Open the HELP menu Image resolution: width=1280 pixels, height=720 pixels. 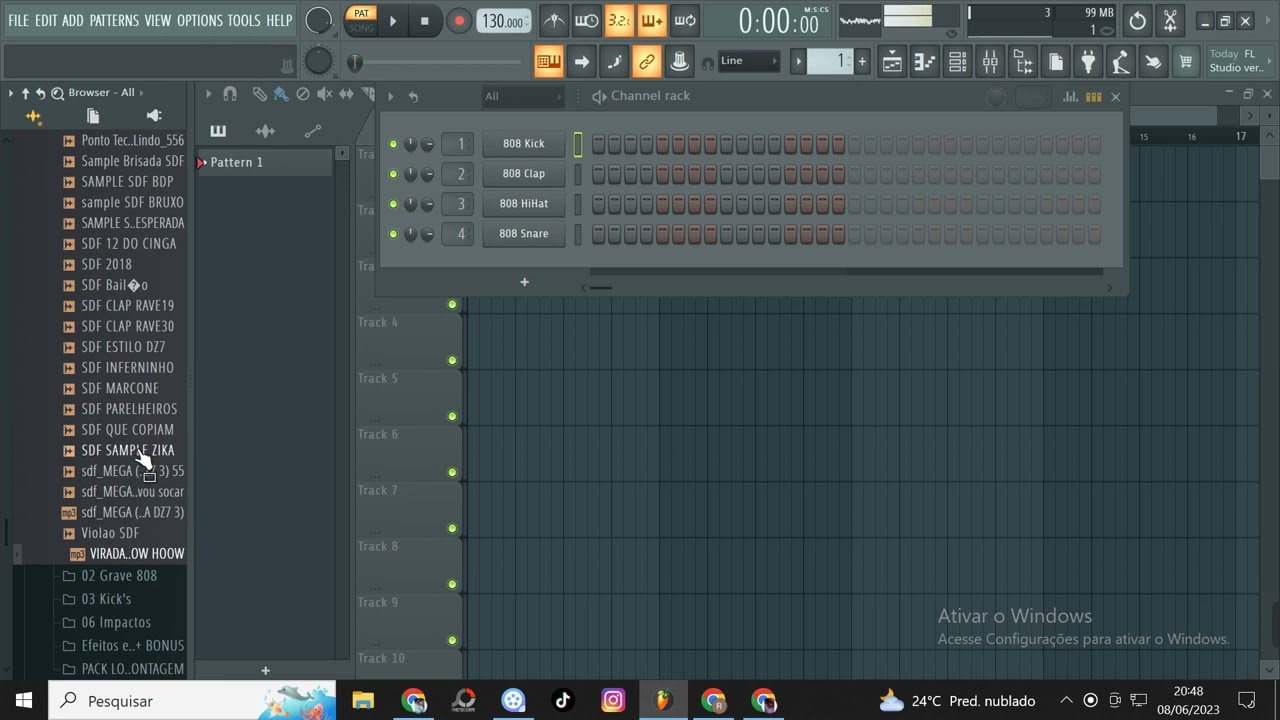[x=279, y=20]
